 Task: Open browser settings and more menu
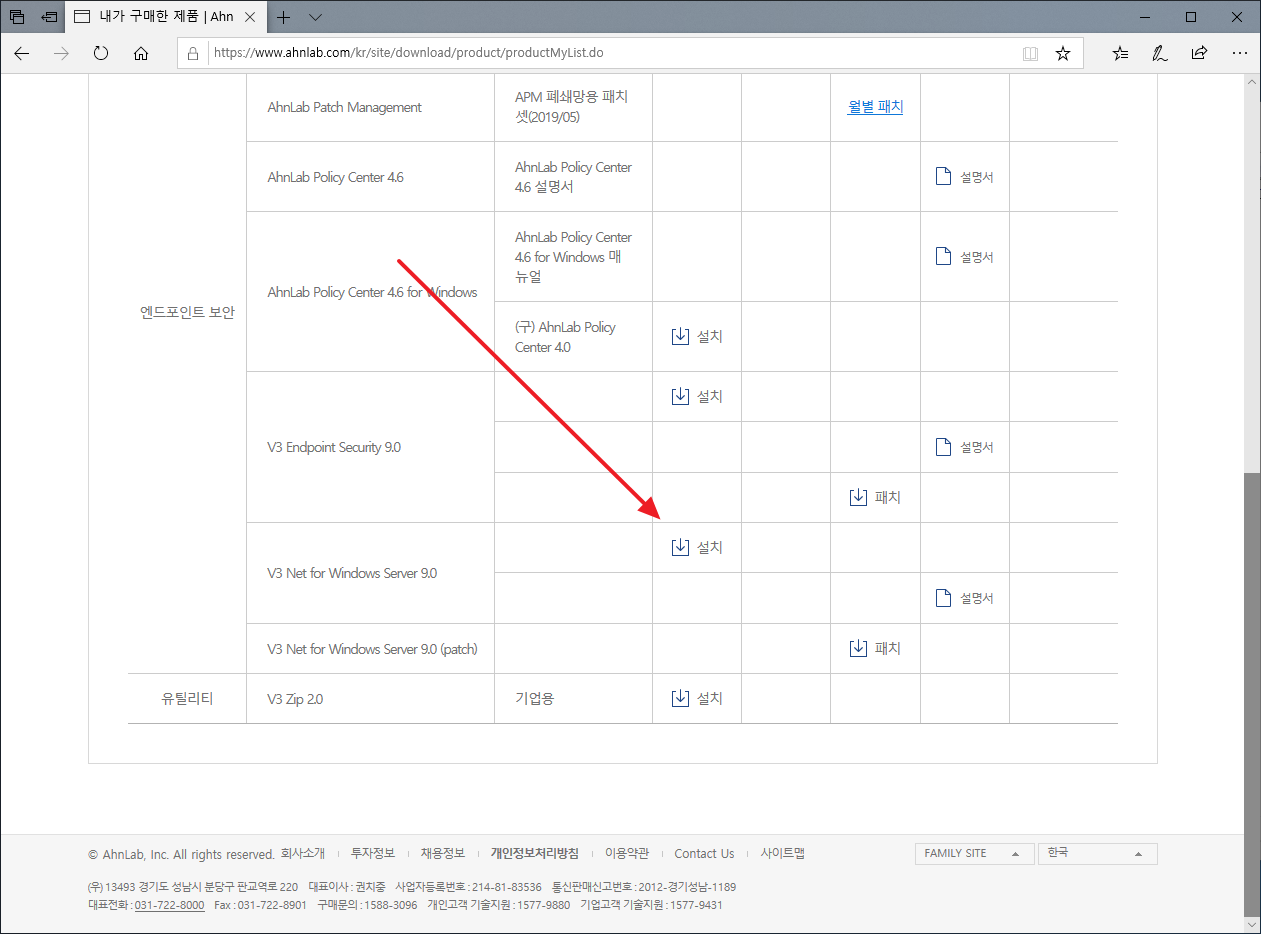[x=1240, y=53]
